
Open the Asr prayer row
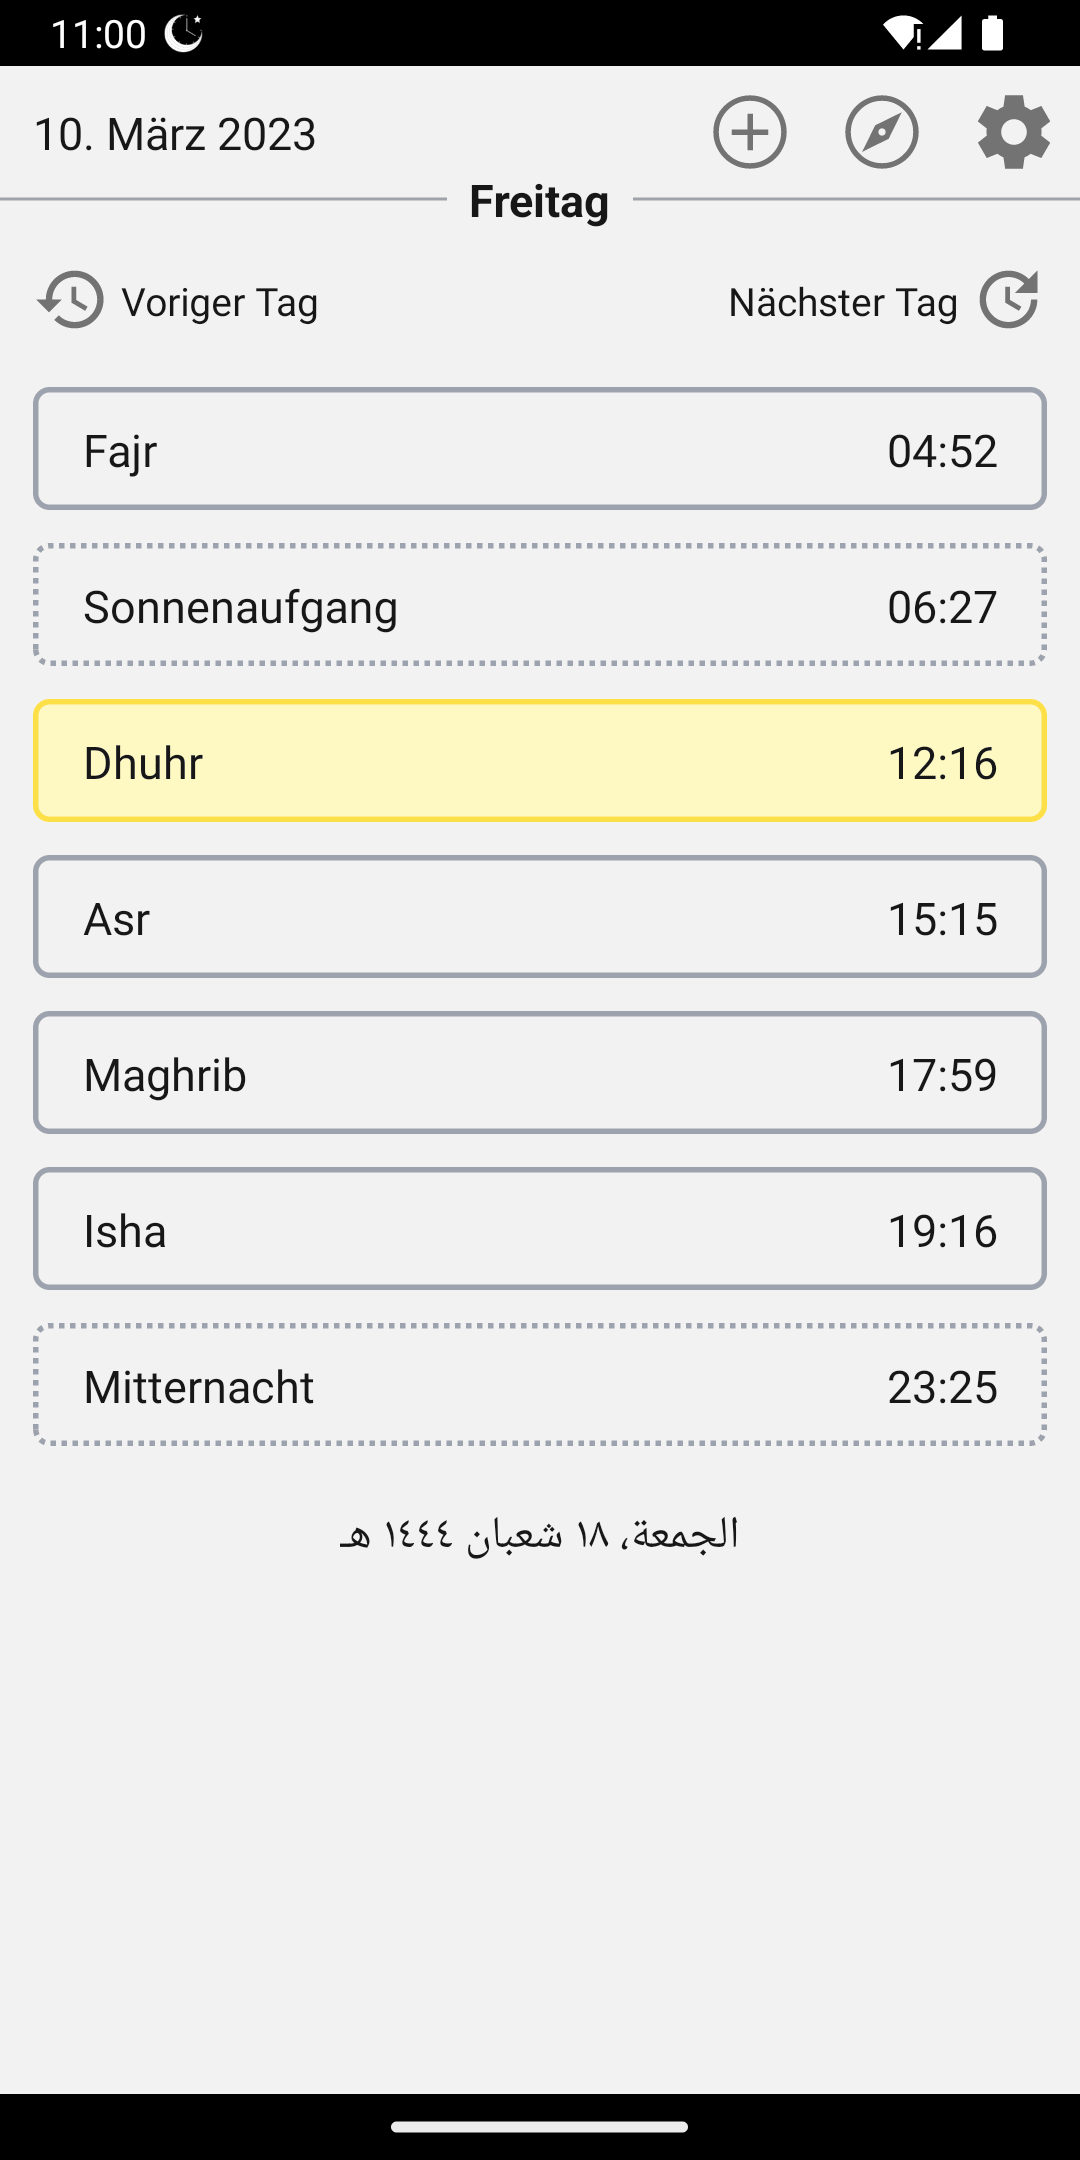point(540,917)
